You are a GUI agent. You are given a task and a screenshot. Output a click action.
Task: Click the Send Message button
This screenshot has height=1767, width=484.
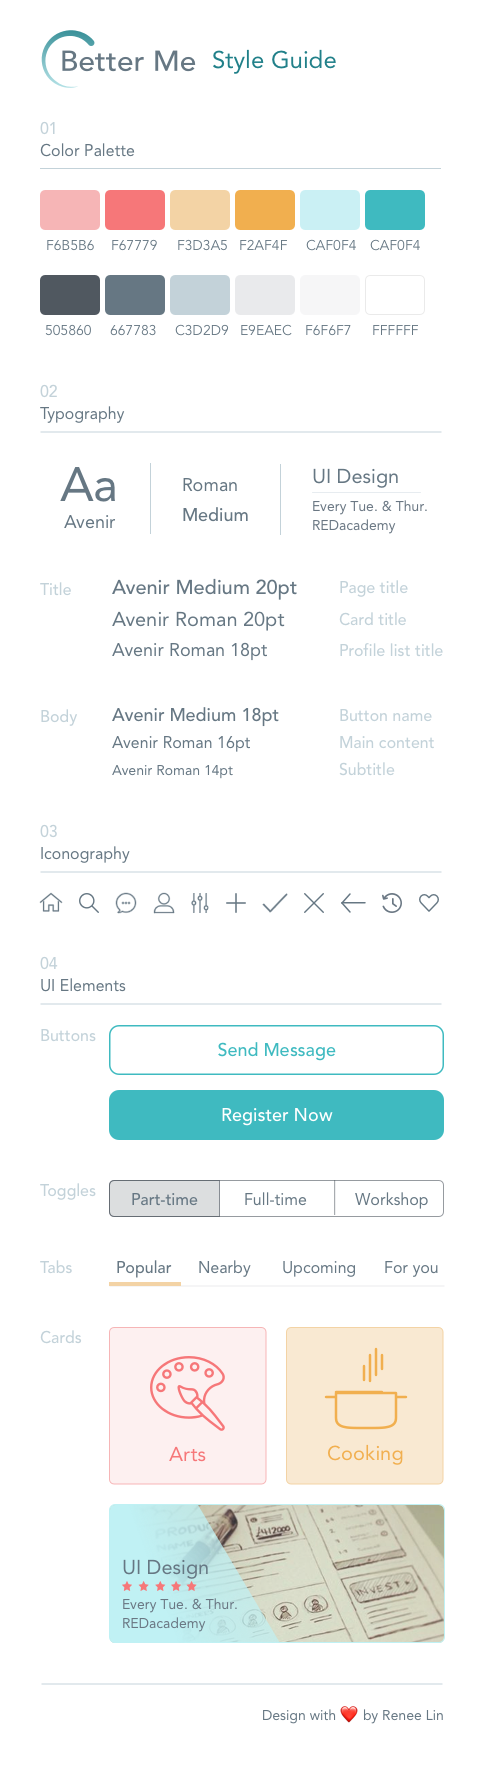pos(276,1050)
